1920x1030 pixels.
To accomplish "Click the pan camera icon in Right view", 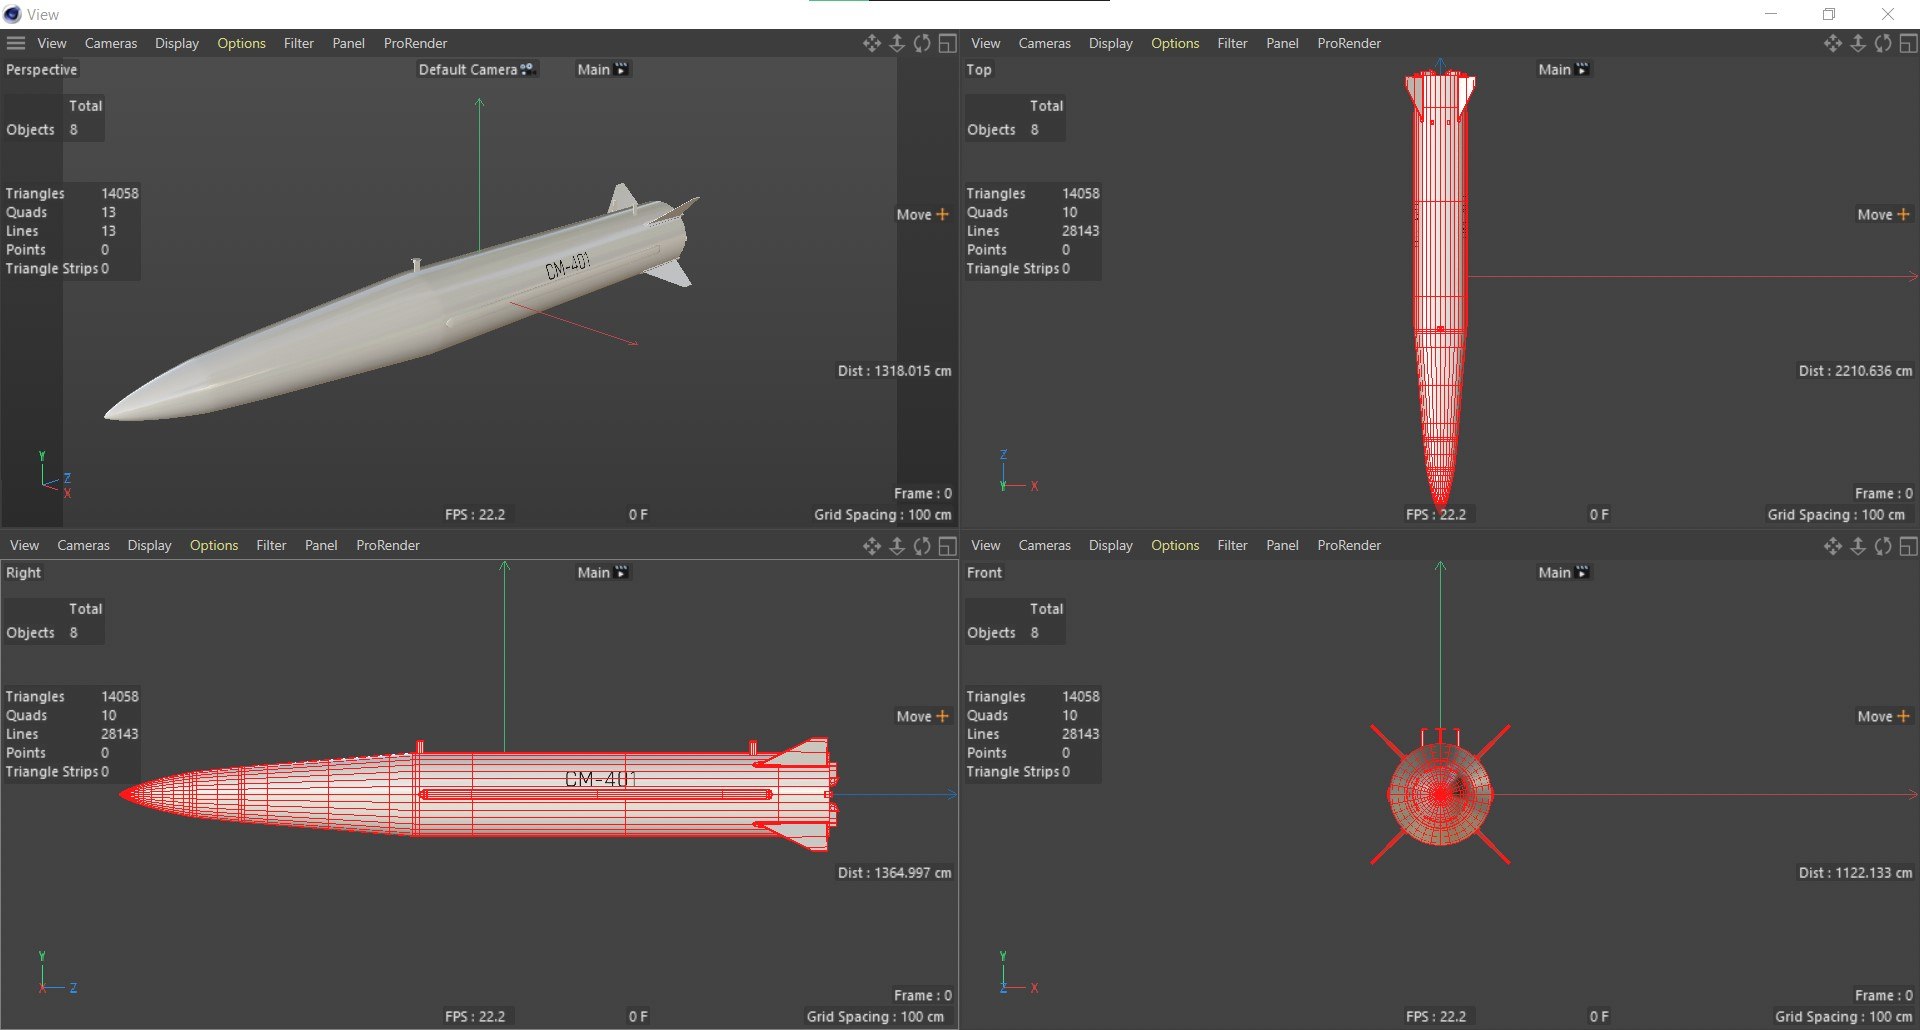I will click(872, 545).
